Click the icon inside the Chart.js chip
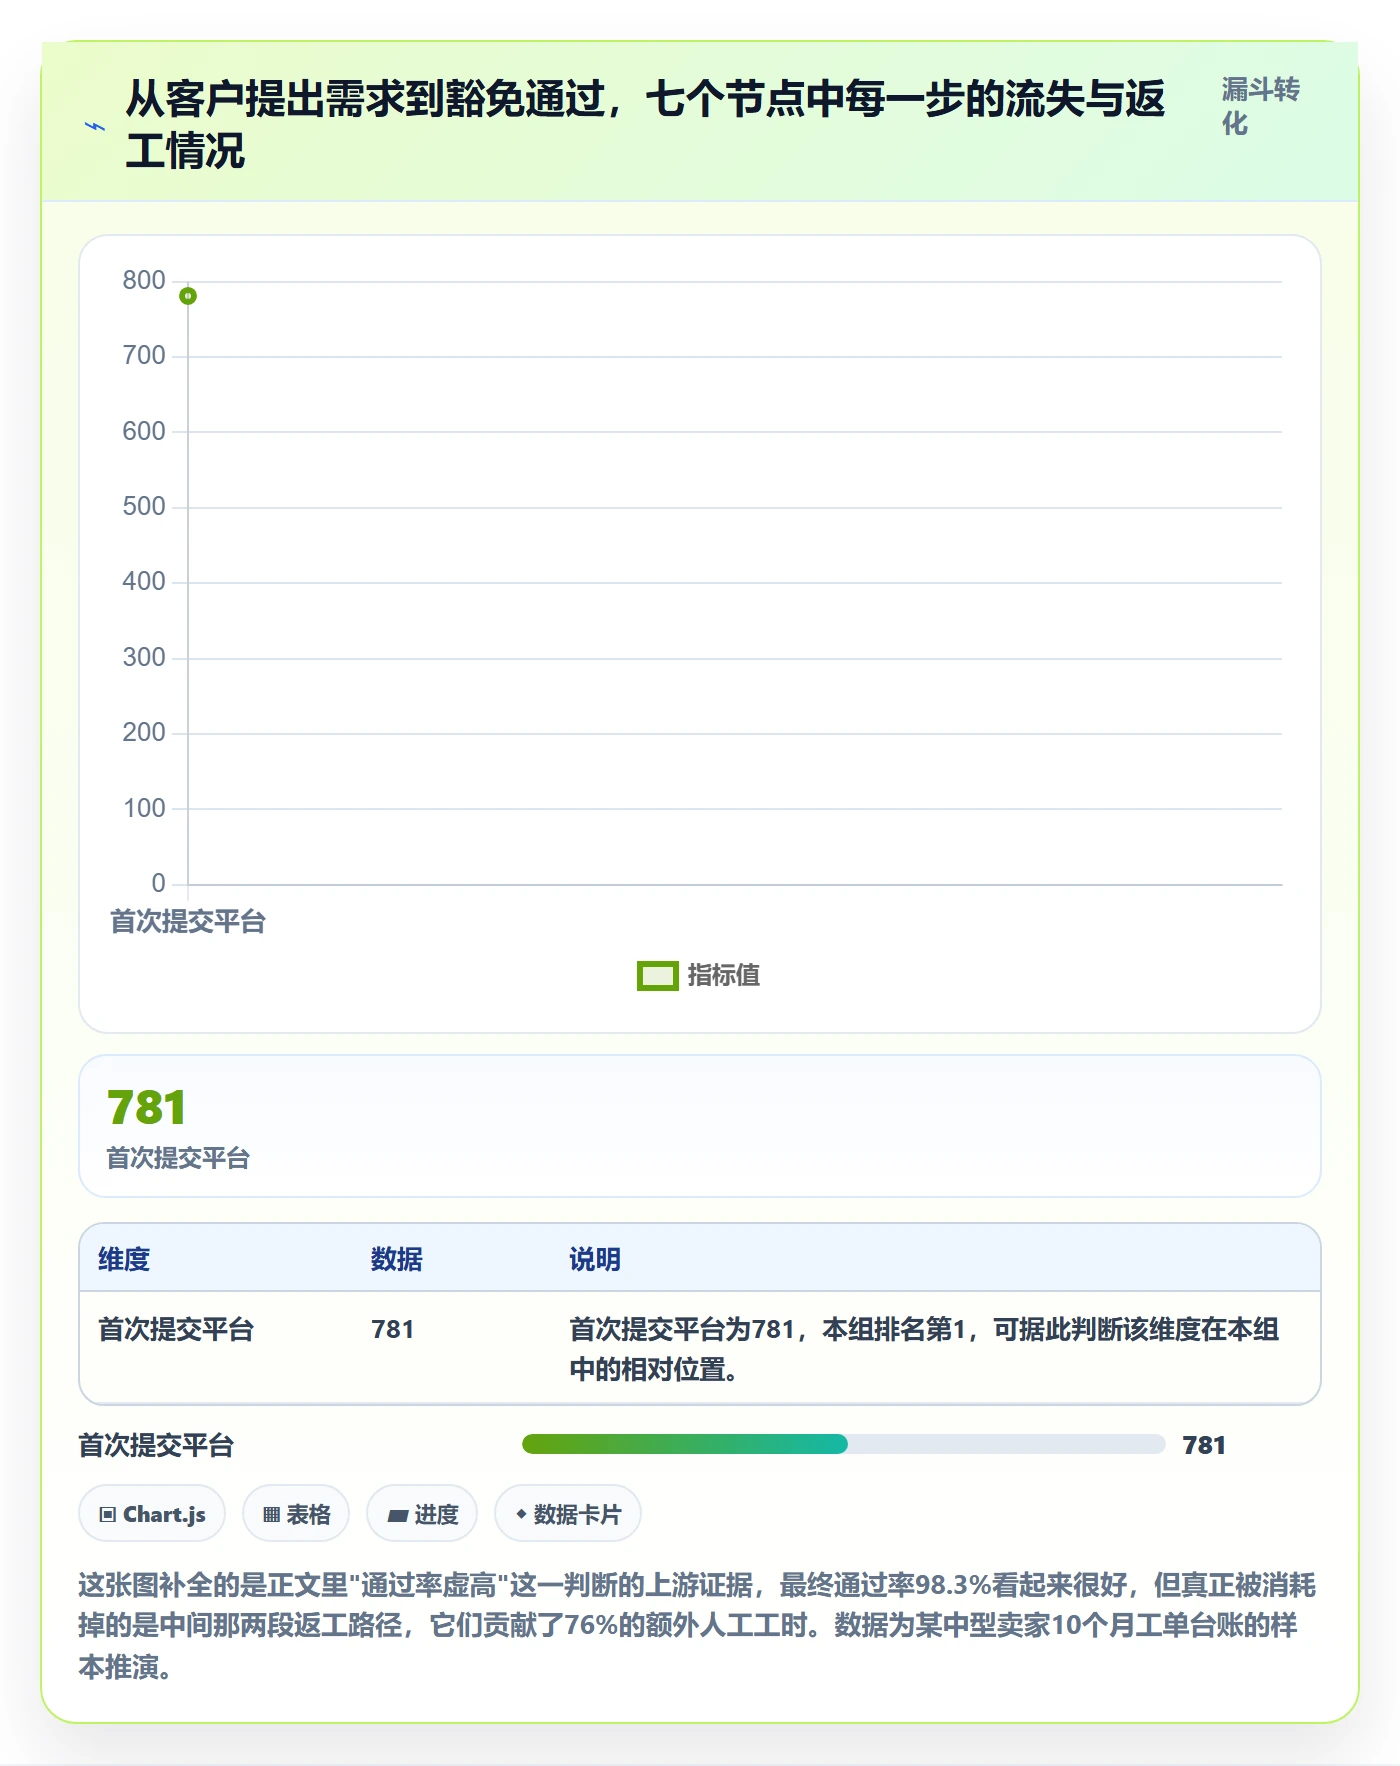This screenshot has width=1400, height=1766. pyautogui.click(x=108, y=1514)
